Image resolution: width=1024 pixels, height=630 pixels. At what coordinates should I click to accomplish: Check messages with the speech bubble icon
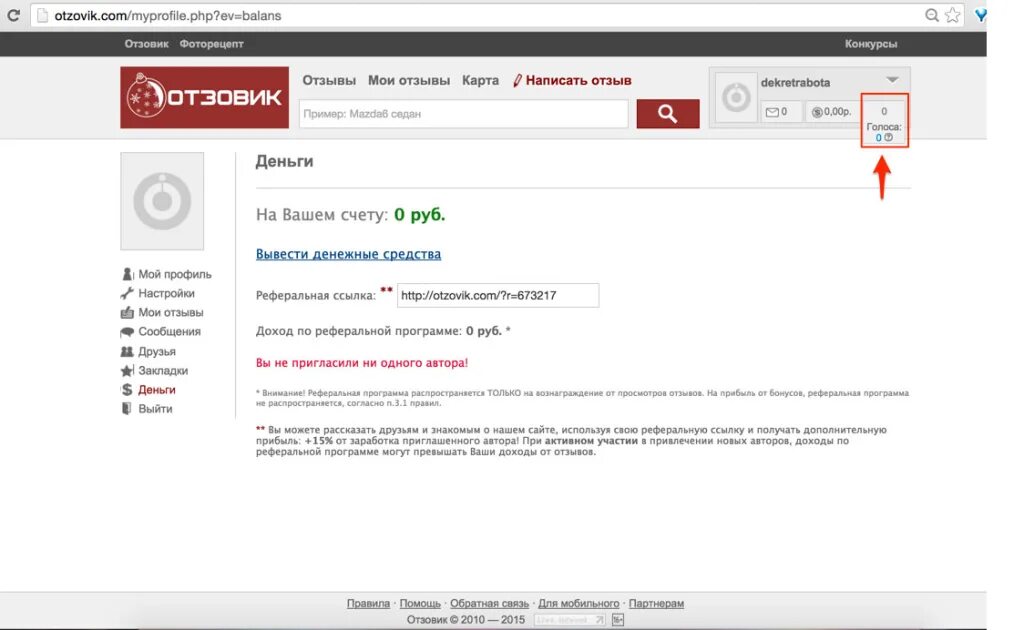126,331
